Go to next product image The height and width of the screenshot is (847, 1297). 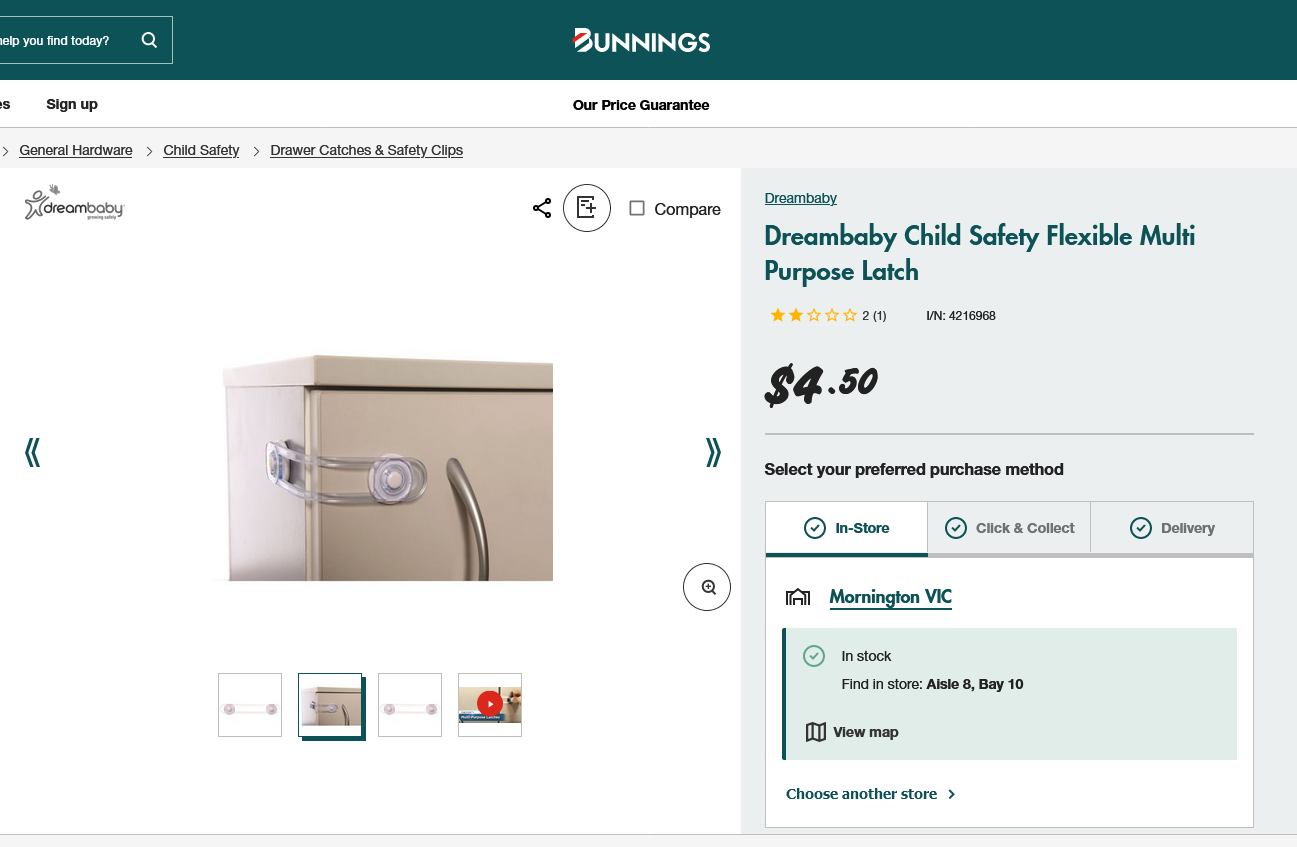coord(713,452)
